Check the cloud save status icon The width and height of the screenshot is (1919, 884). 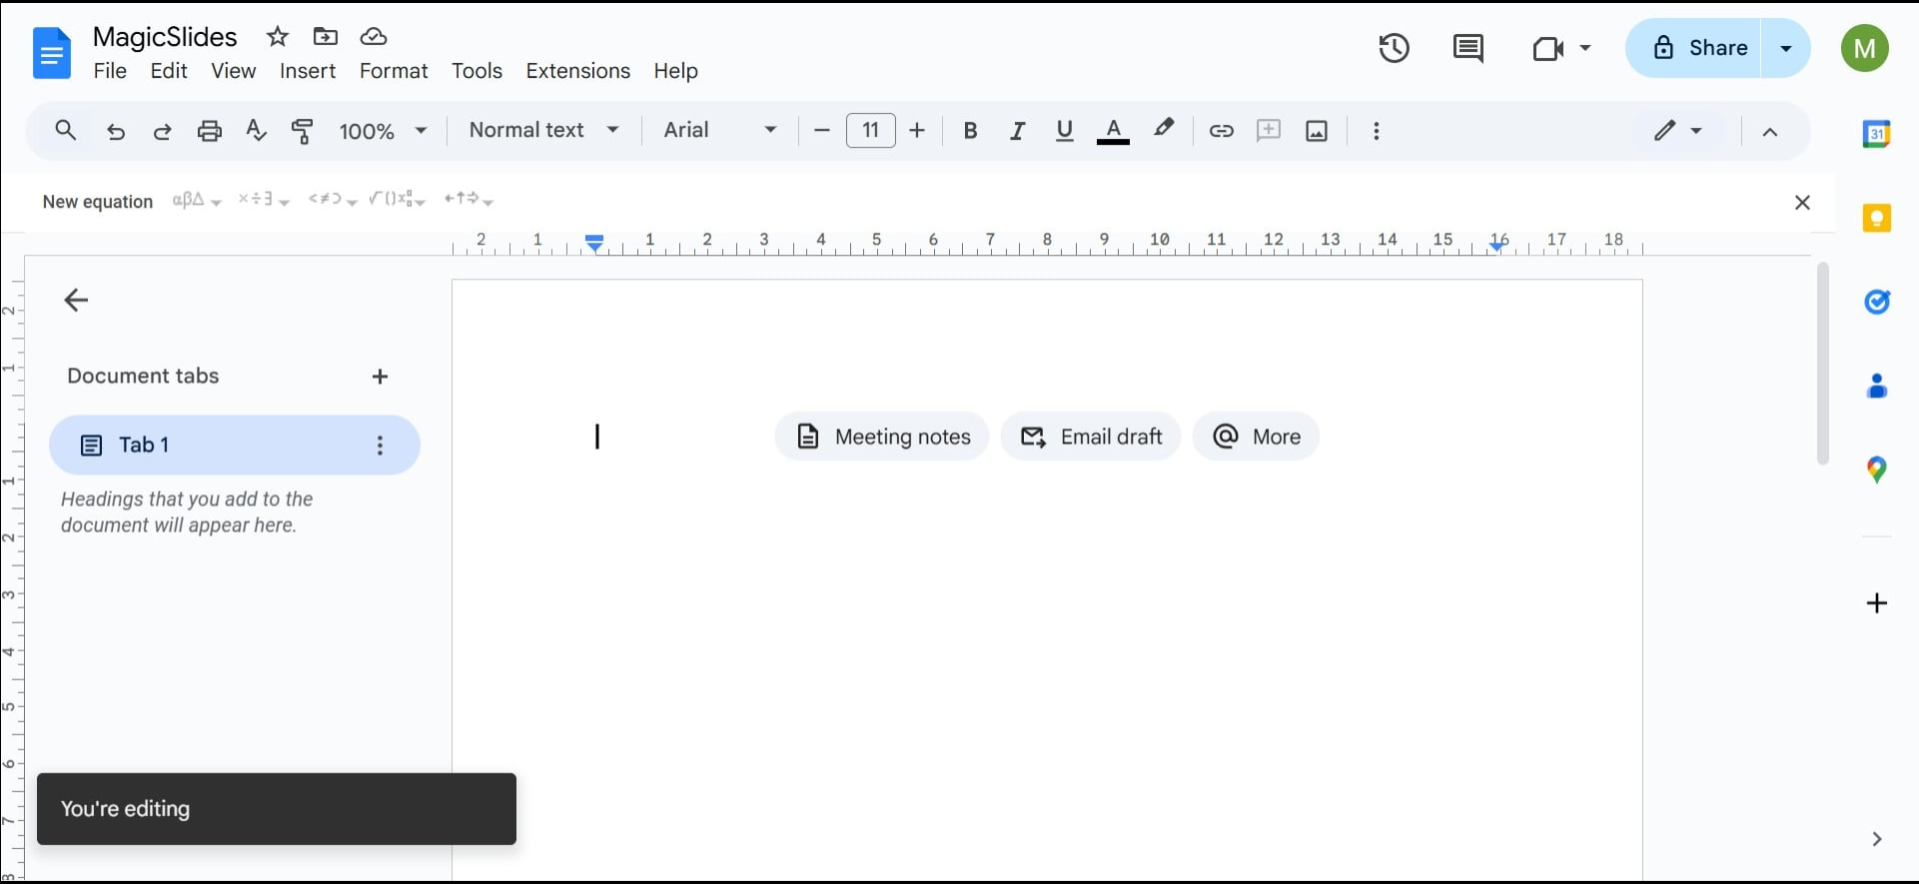(x=373, y=37)
